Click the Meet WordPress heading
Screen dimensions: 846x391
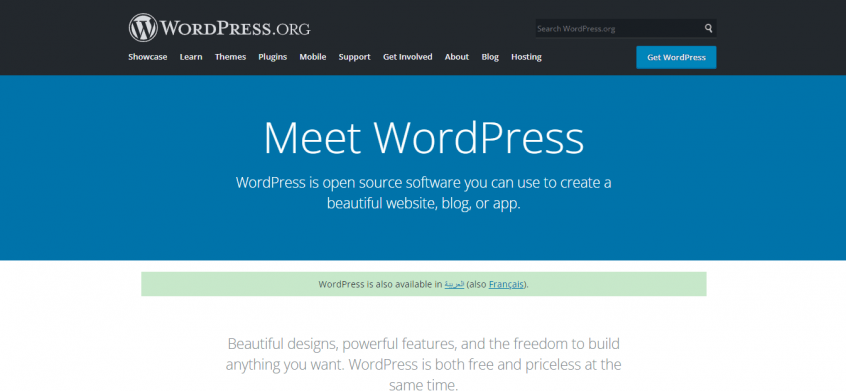click(424, 138)
